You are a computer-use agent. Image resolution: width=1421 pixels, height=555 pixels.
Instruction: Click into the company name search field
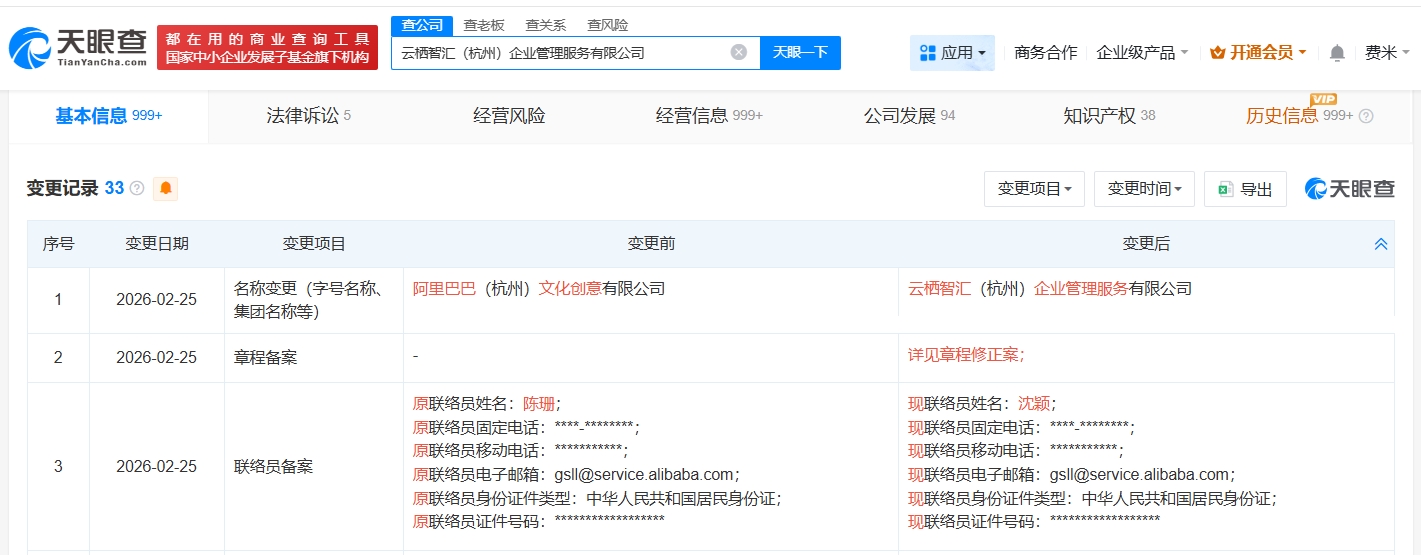(560, 53)
